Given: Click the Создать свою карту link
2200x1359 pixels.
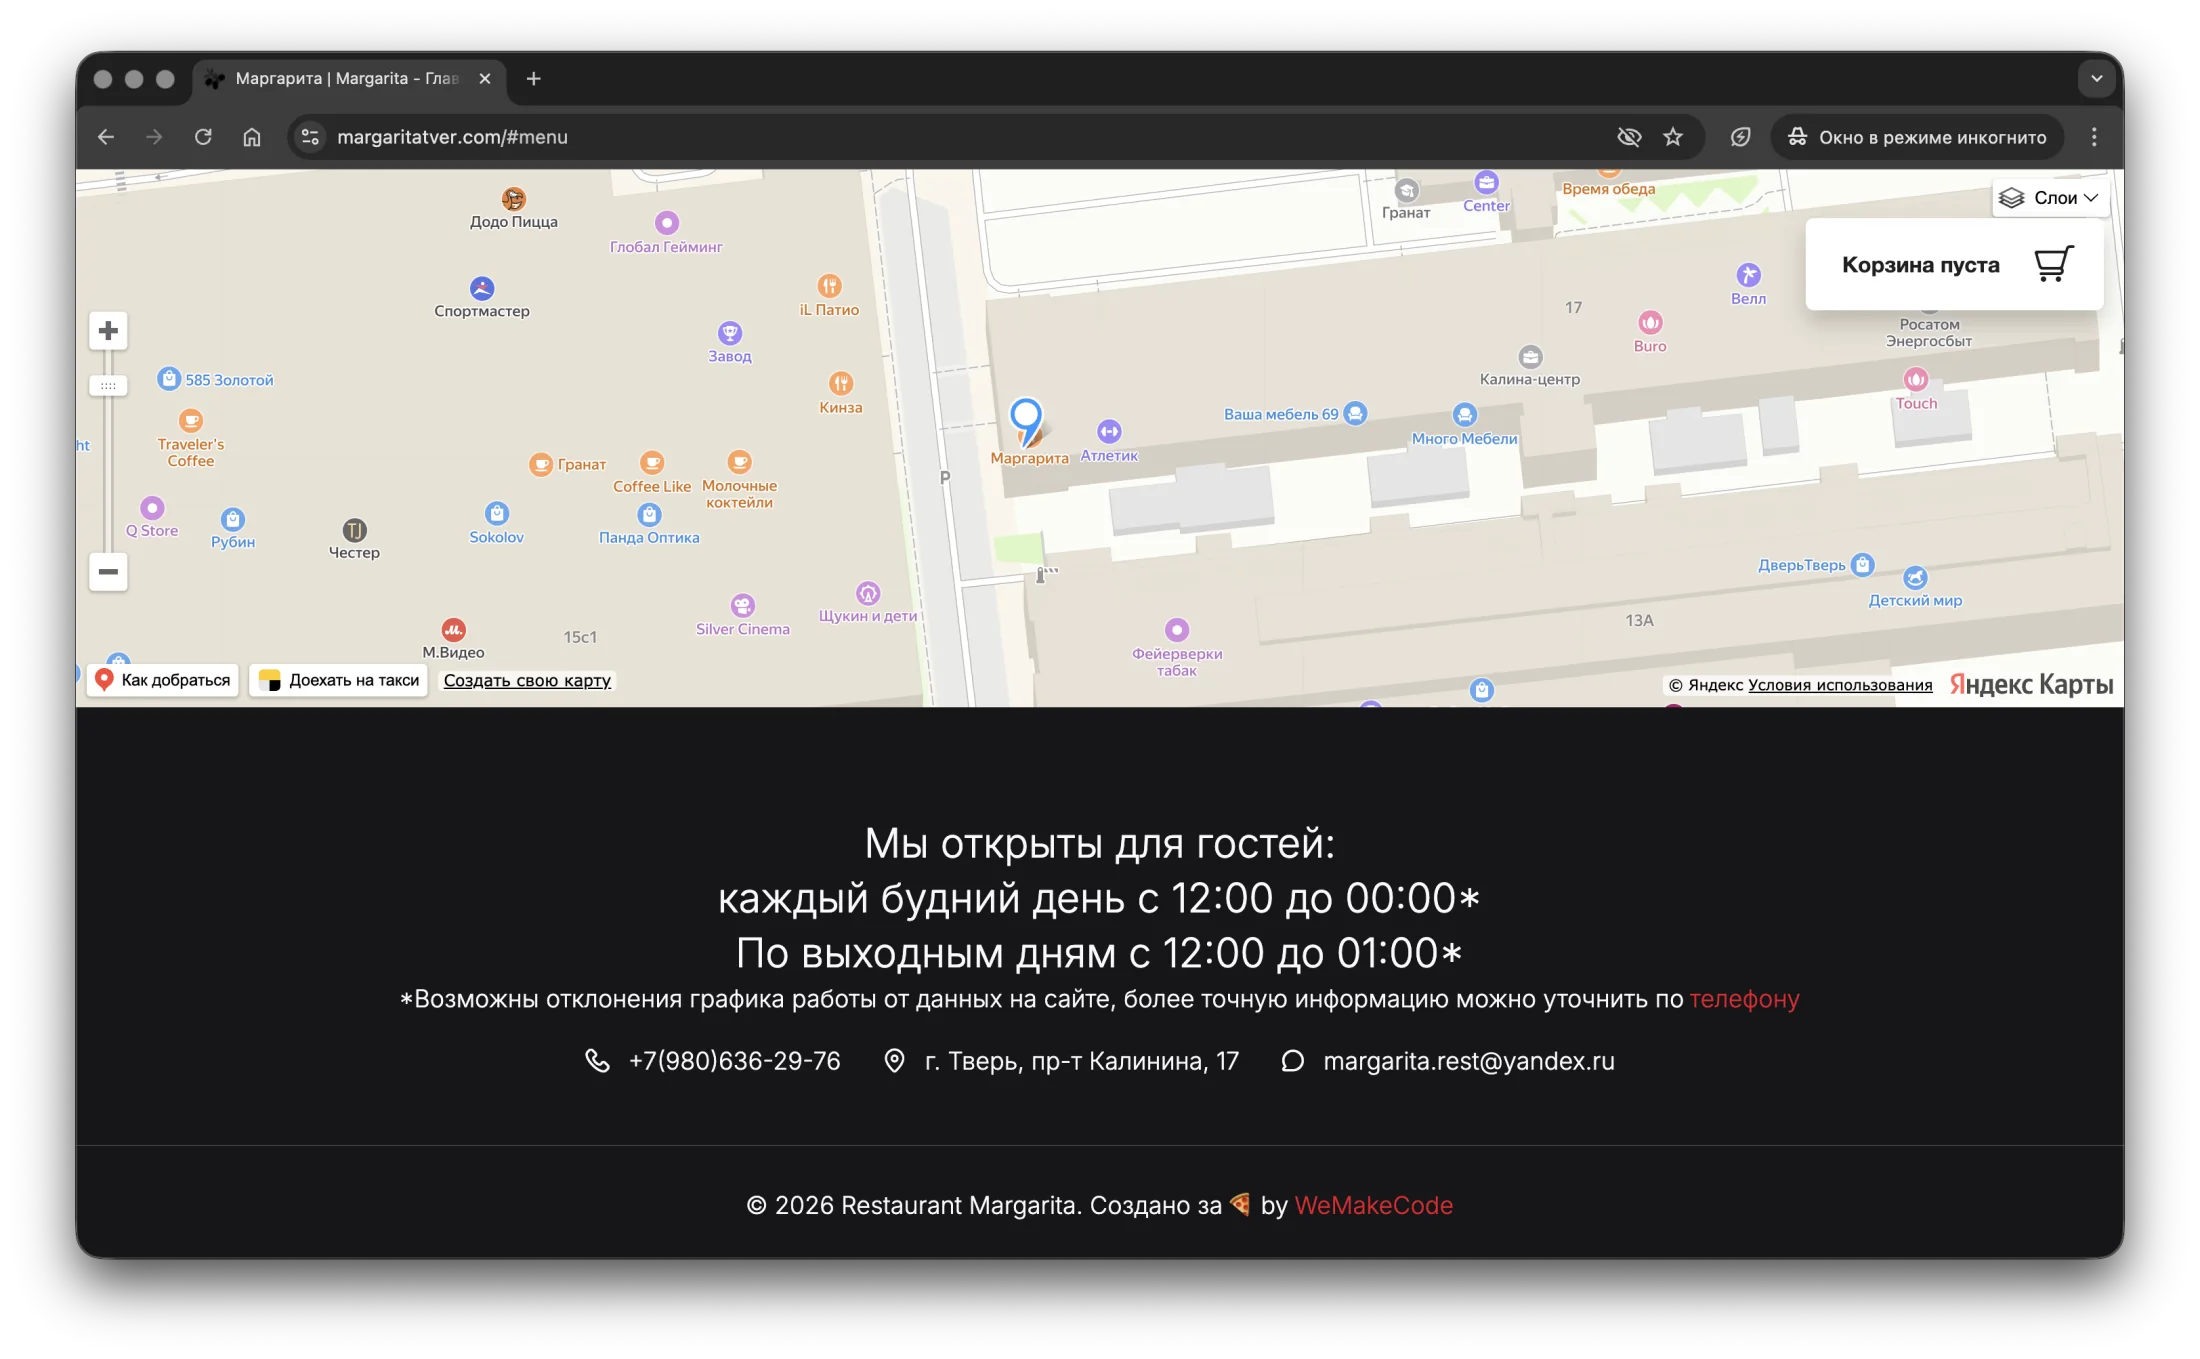Looking at the screenshot, I should [x=527, y=680].
